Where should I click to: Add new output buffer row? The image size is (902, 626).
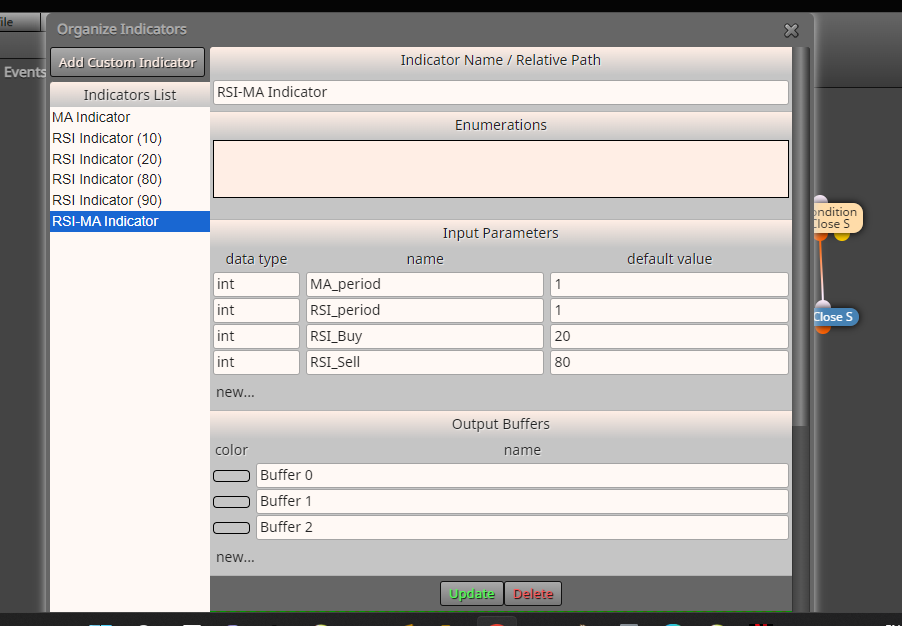coord(235,558)
